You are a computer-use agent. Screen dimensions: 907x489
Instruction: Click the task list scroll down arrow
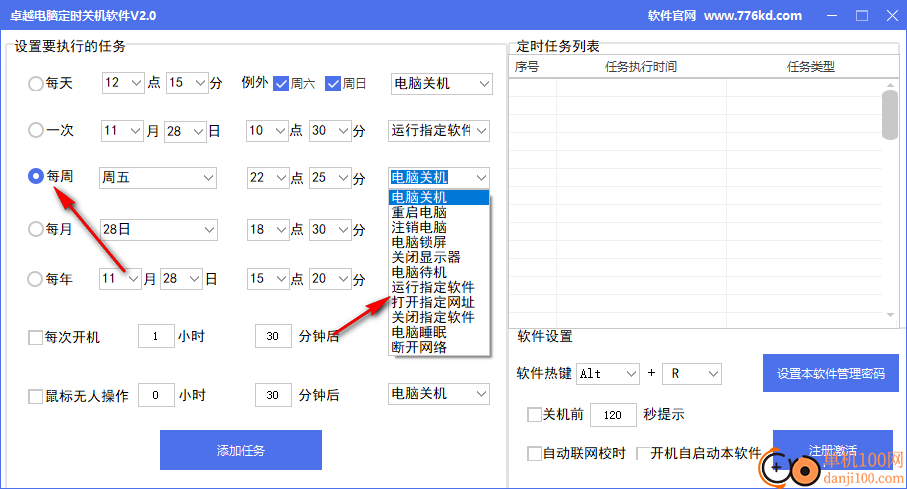click(890, 315)
